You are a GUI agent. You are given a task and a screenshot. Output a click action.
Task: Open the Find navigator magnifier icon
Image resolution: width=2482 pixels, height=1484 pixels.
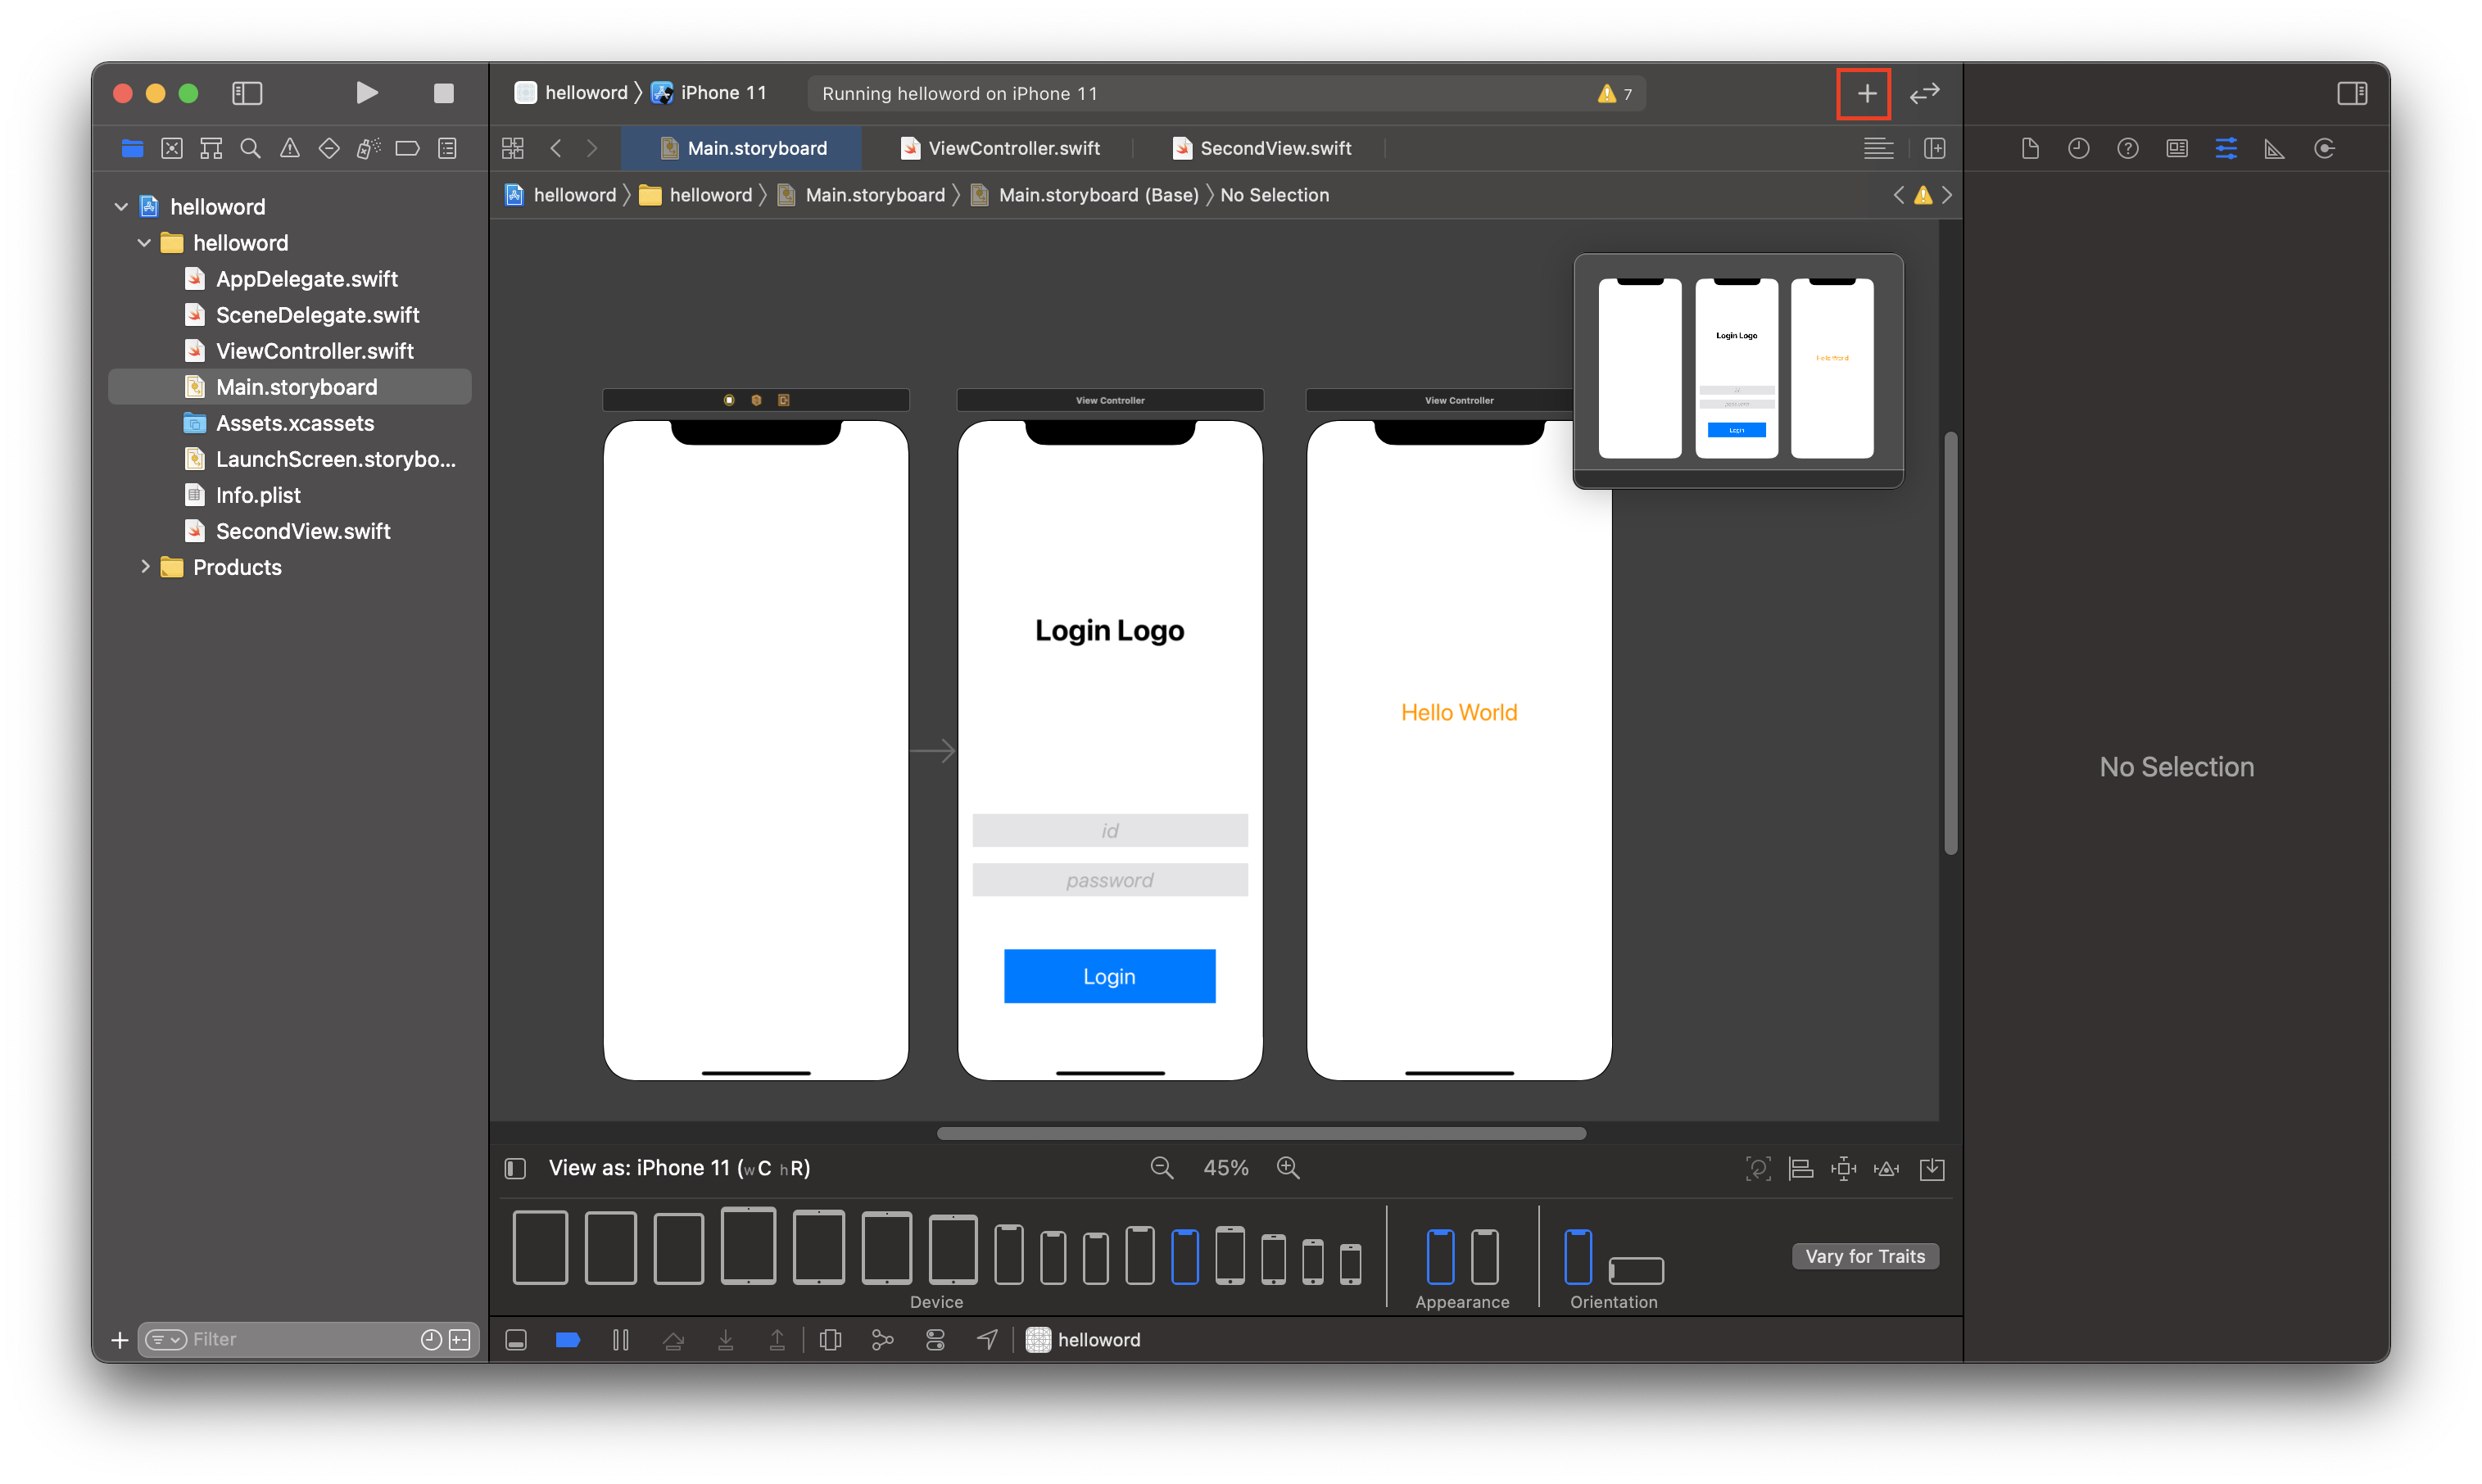tap(250, 148)
